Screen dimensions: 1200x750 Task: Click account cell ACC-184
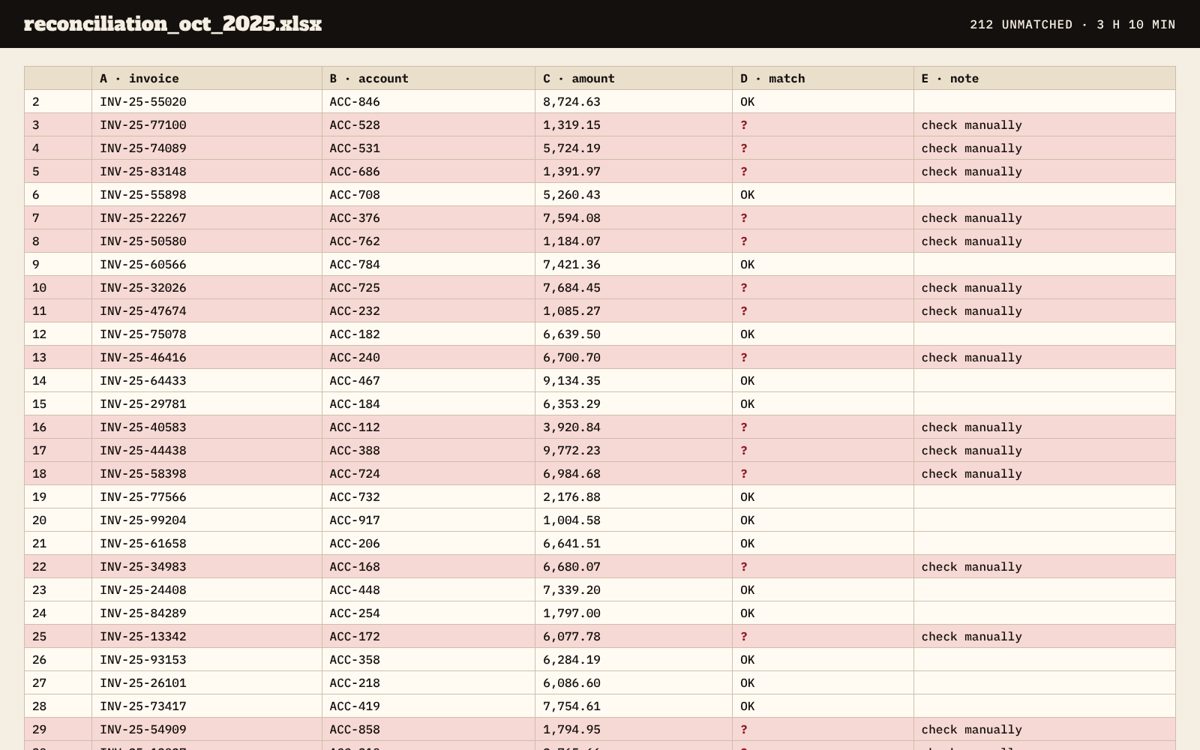(429, 404)
